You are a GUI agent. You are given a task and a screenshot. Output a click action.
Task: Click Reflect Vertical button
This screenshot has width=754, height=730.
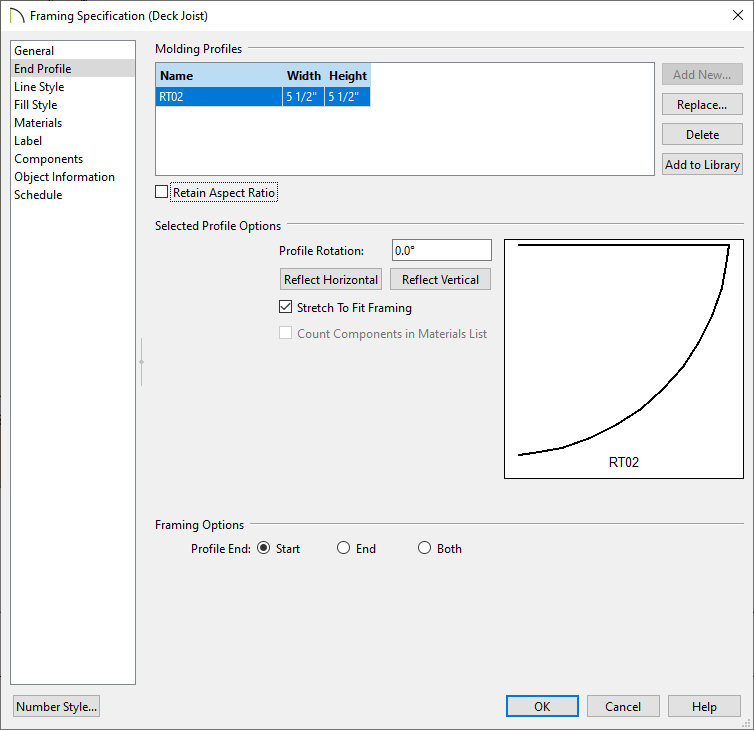click(440, 279)
